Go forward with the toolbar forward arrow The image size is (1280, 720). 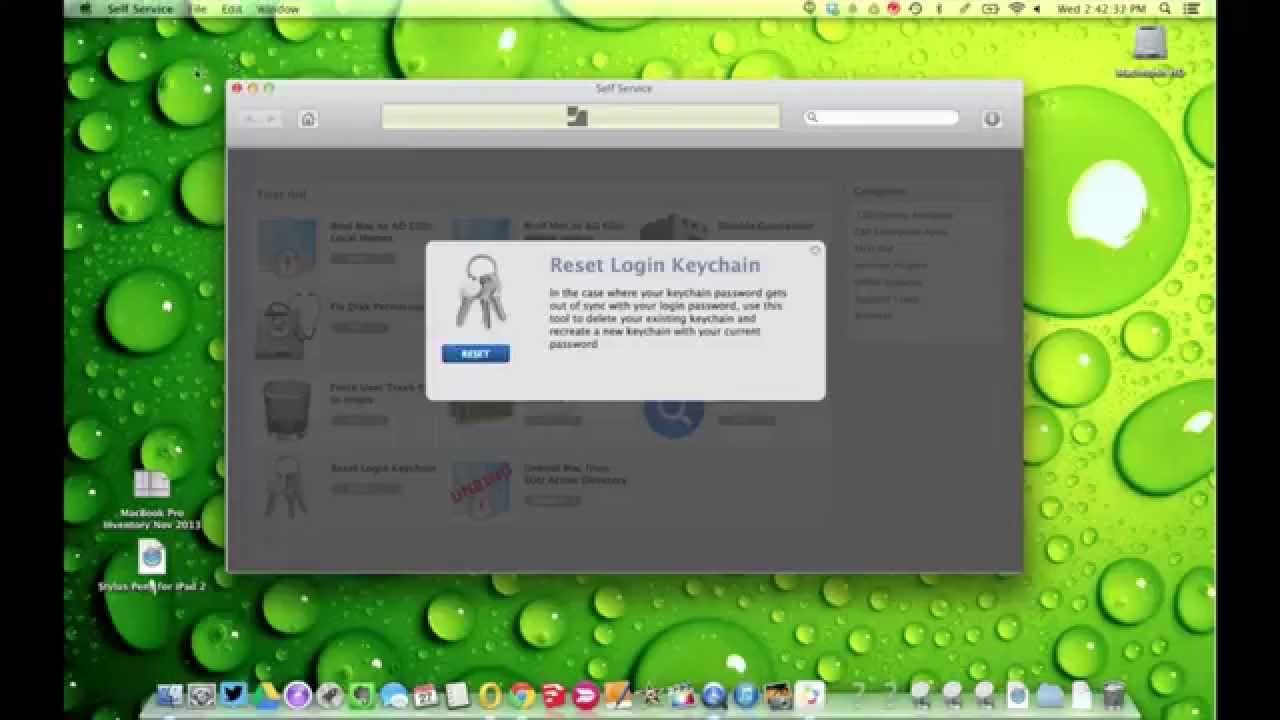point(270,119)
